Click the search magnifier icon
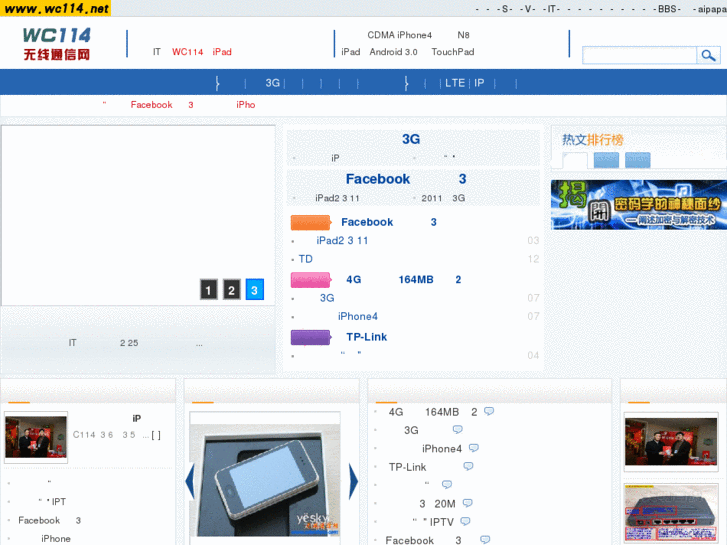The image size is (727, 545). (708, 55)
